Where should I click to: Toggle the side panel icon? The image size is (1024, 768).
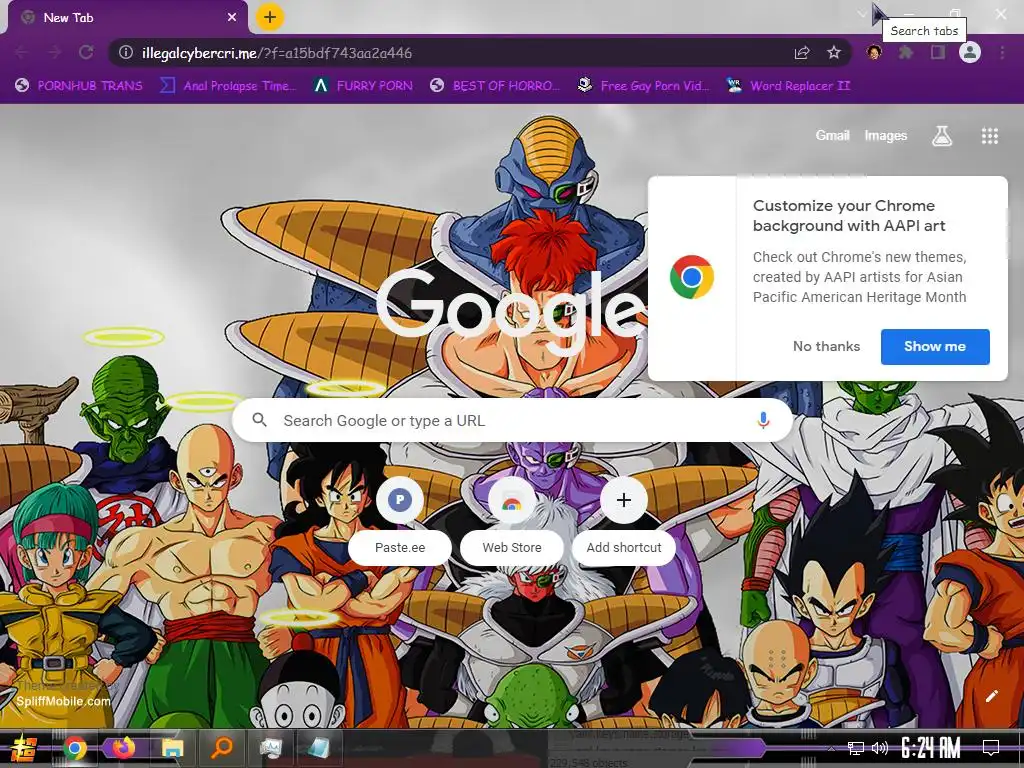pyautogui.click(x=938, y=52)
